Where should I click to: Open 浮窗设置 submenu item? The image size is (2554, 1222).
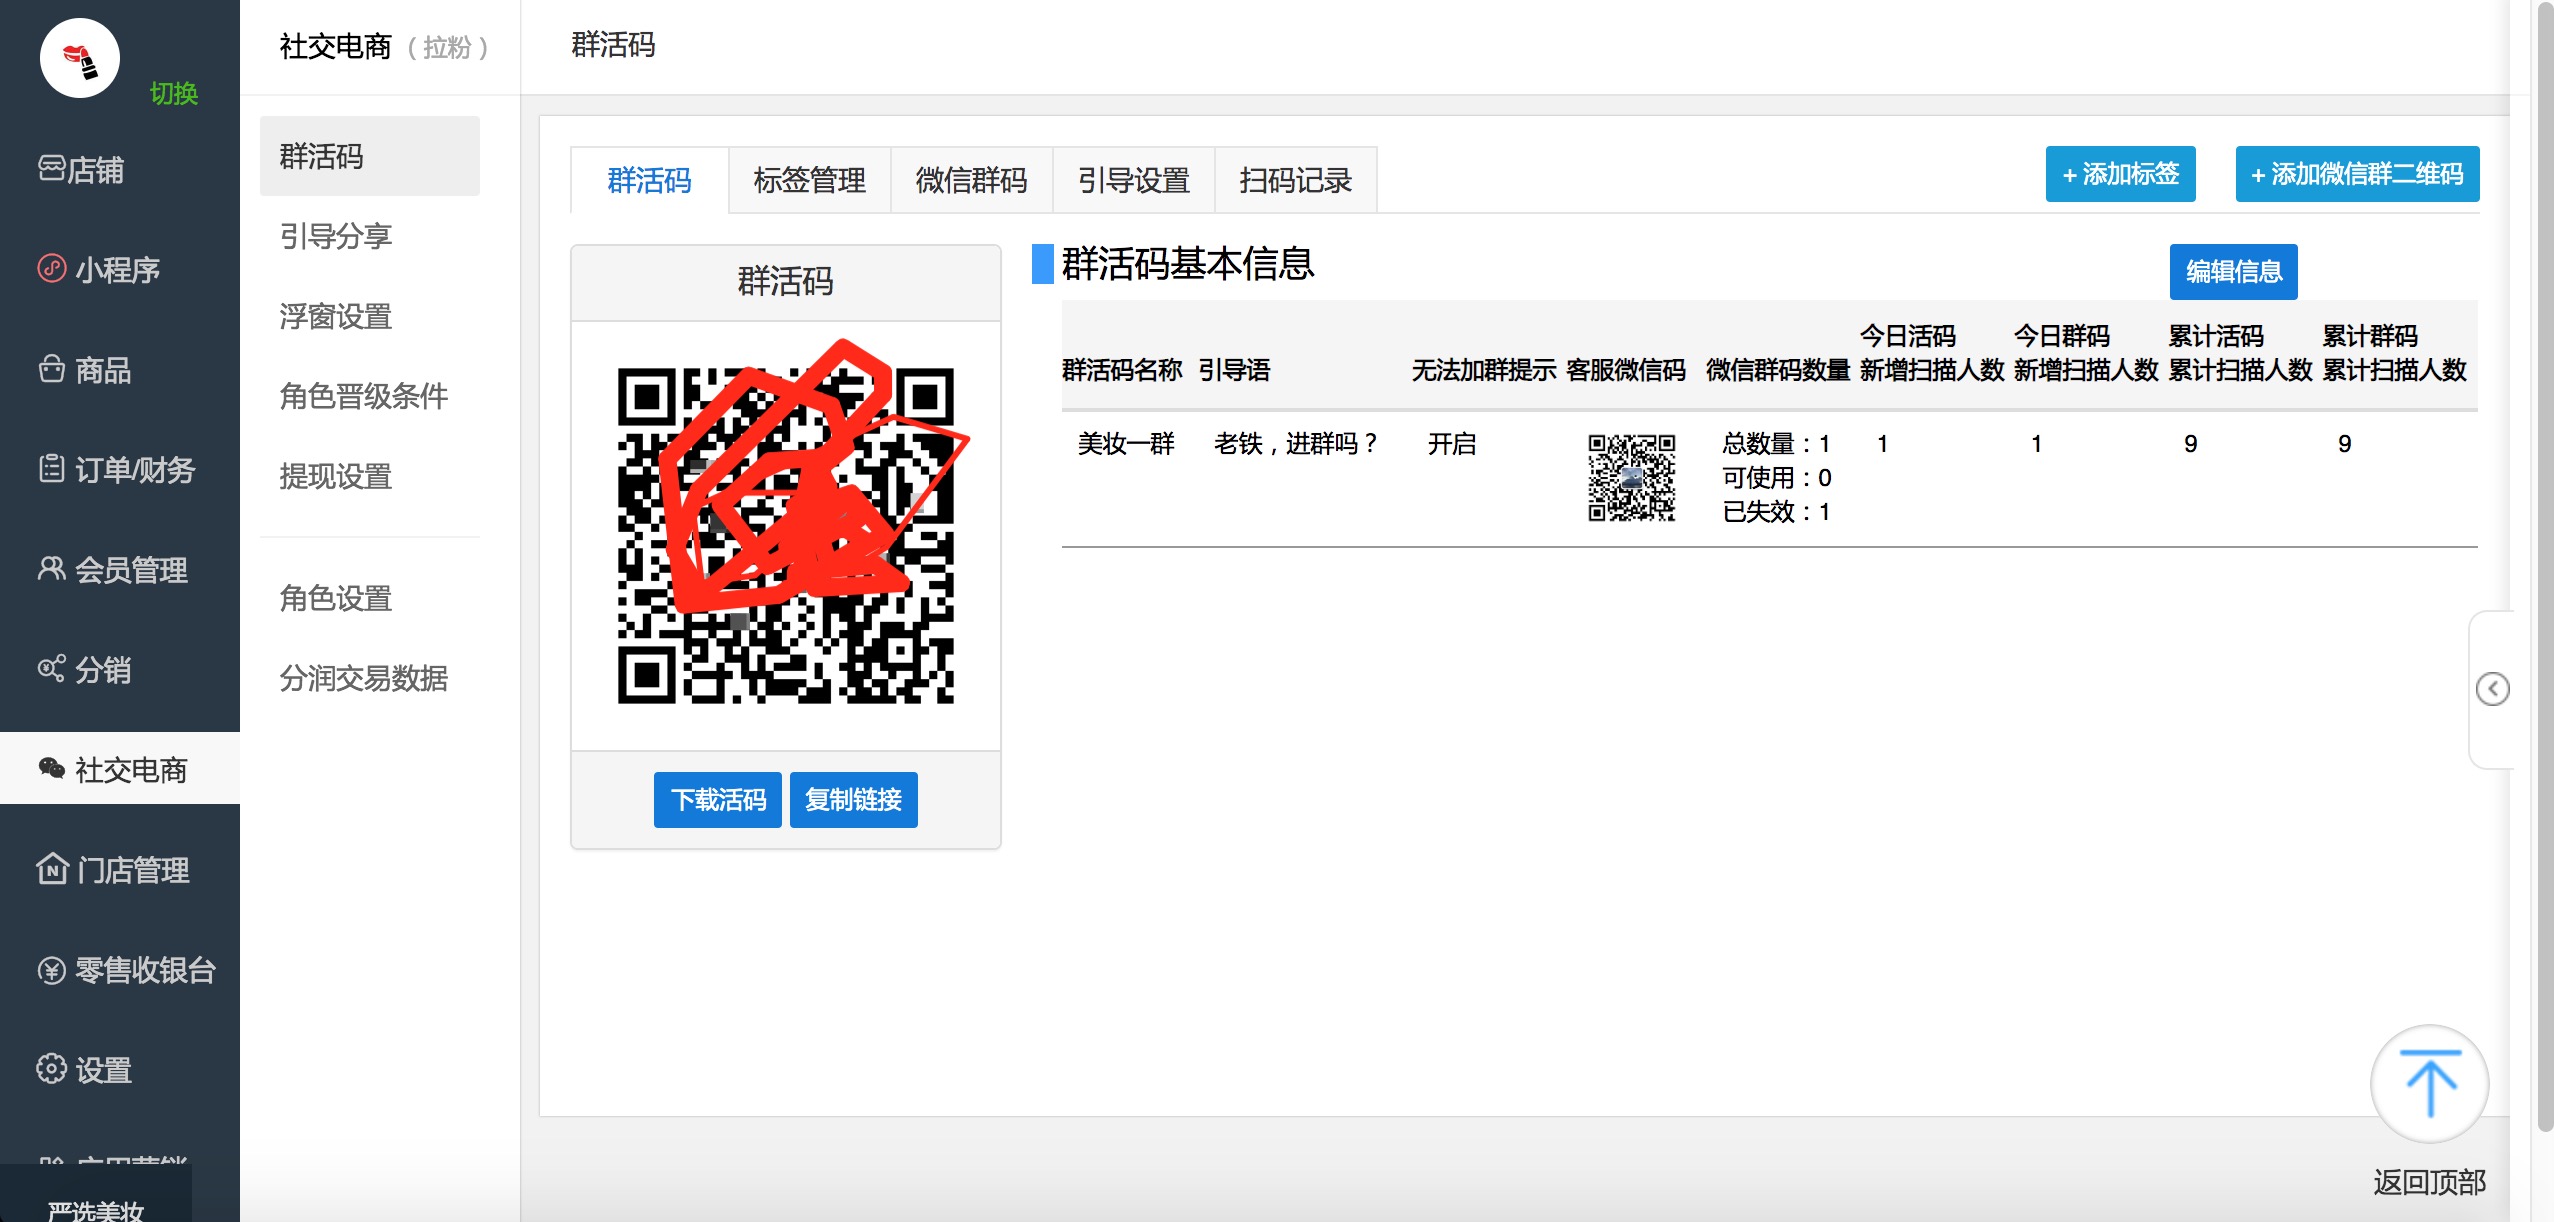click(x=336, y=316)
